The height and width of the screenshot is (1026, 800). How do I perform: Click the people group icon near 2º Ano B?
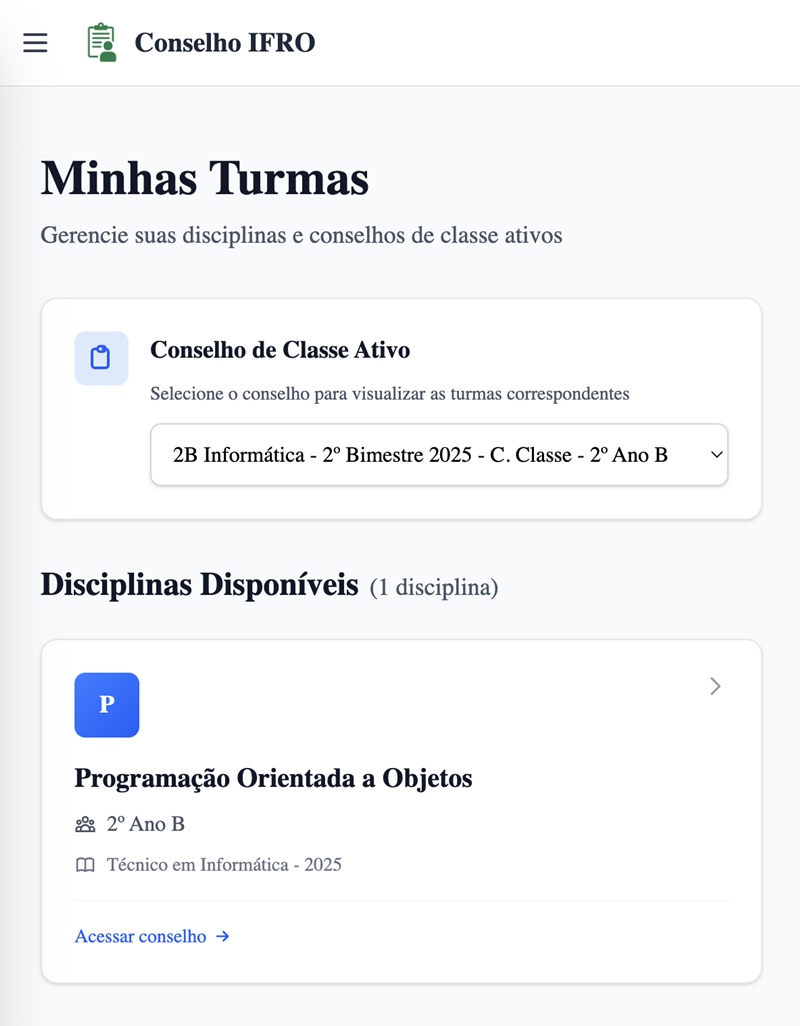tap(85, 824)
